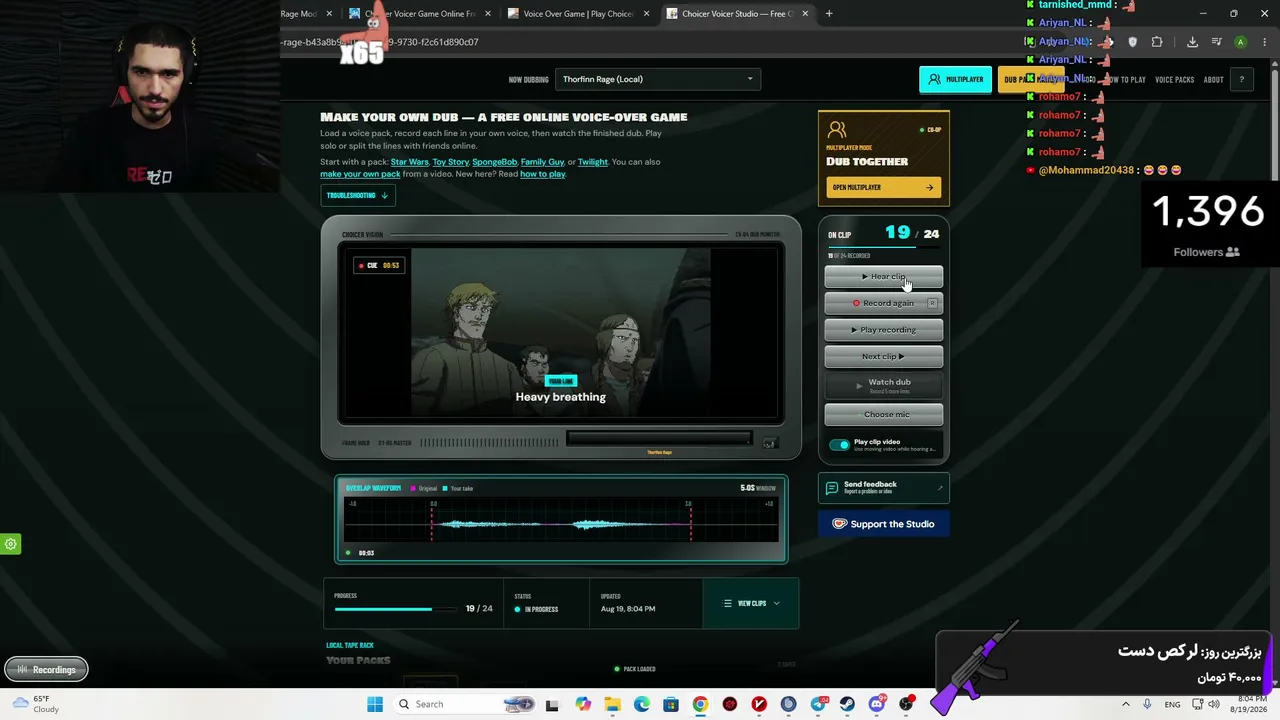Click the browser profile avatar
Screen dimensions: 1280x720
[x=1240, y=42]
